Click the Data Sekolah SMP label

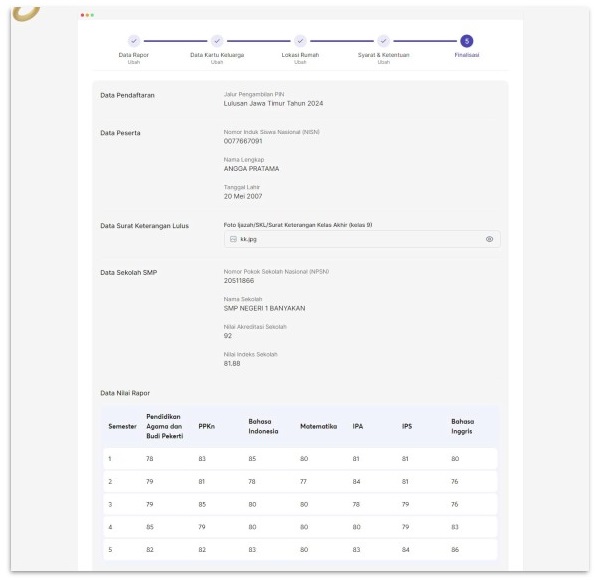129,273
